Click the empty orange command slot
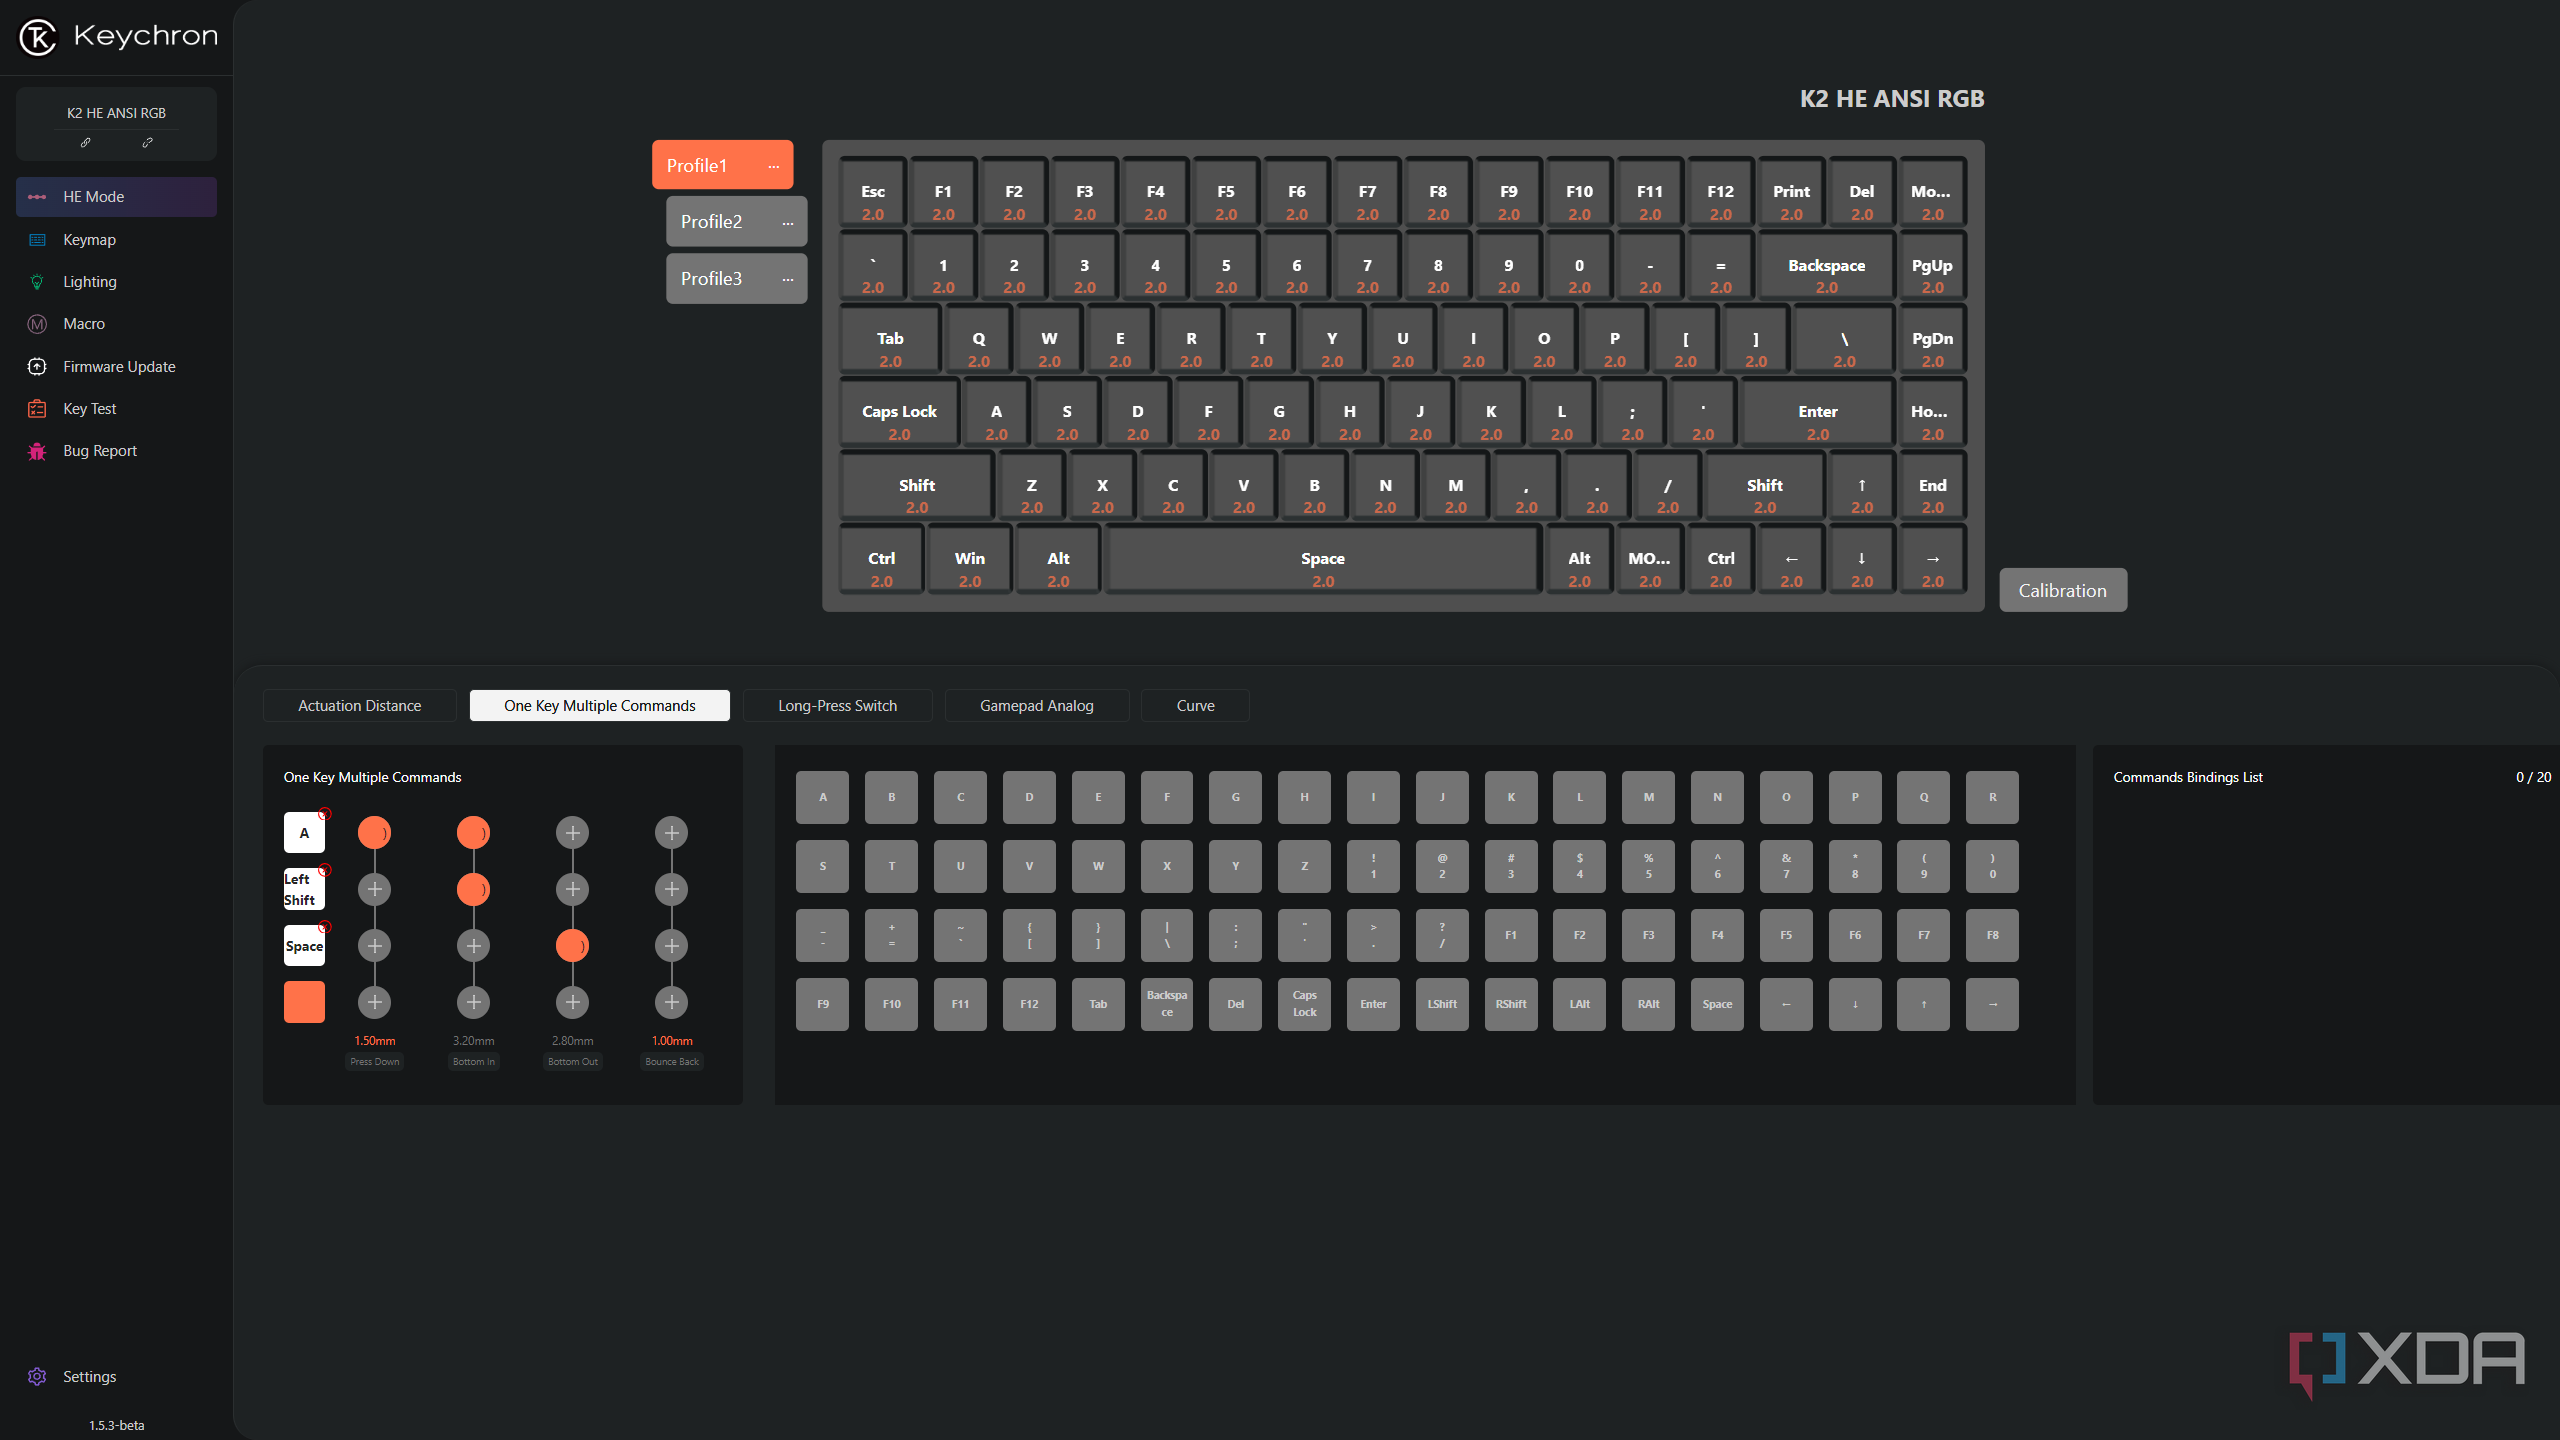2560x1440 pixels. tap(304, 1002)
